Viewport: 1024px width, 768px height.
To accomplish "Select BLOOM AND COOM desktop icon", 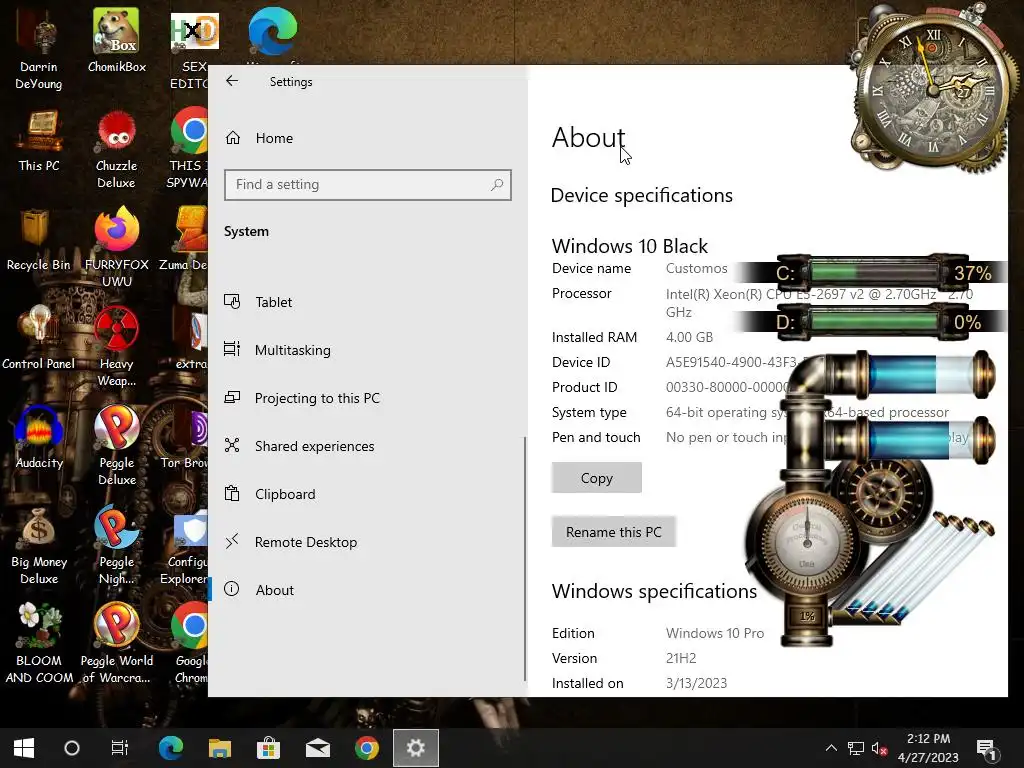I will point(39,644).
